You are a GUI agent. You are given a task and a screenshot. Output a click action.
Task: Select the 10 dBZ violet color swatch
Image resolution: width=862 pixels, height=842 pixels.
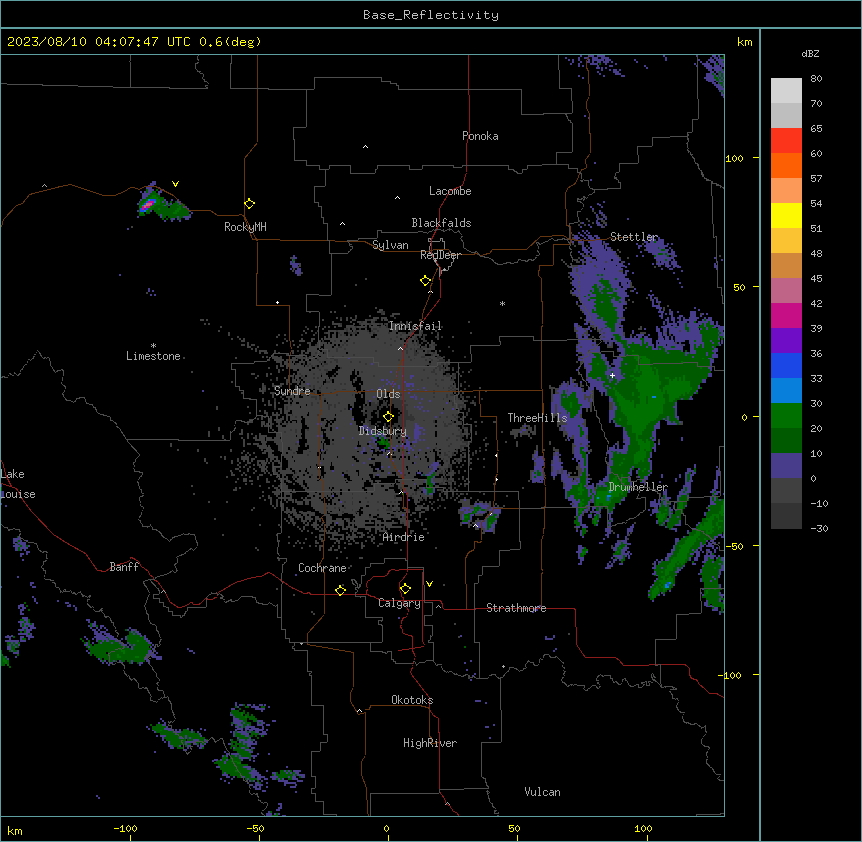[786, 466]
